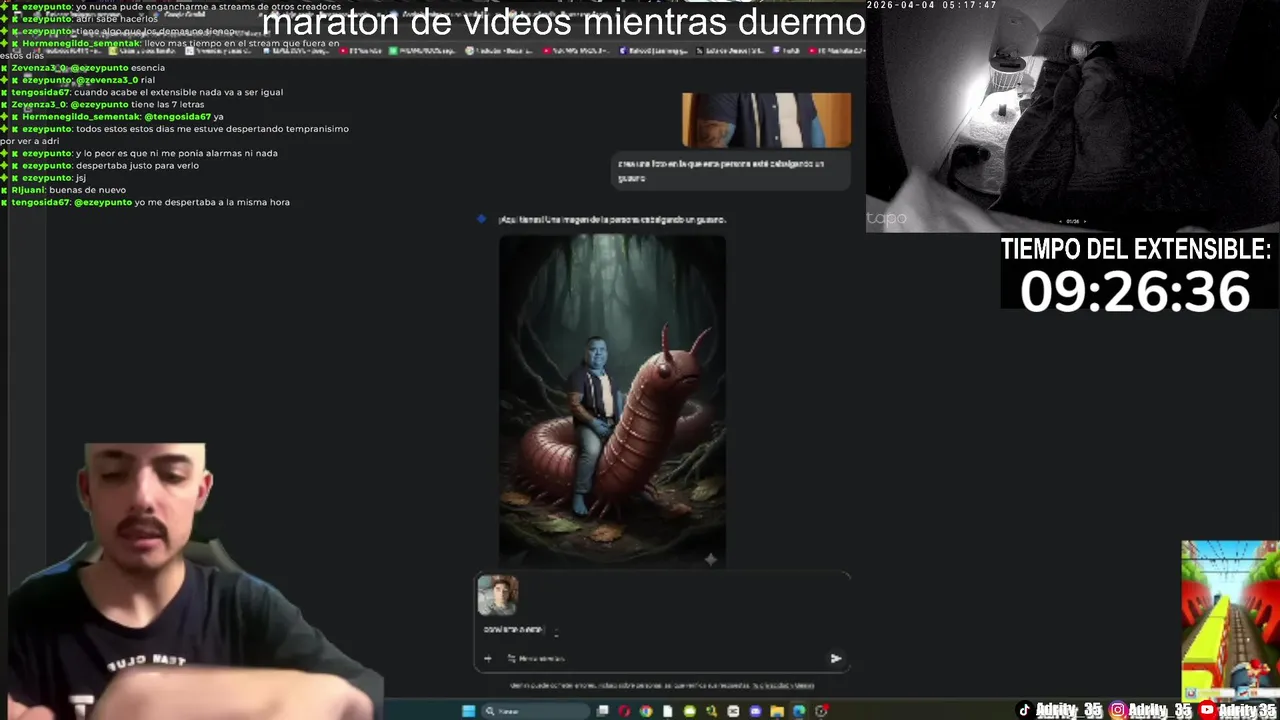Click username tengosida67 in the last chat message

[41, 202]
